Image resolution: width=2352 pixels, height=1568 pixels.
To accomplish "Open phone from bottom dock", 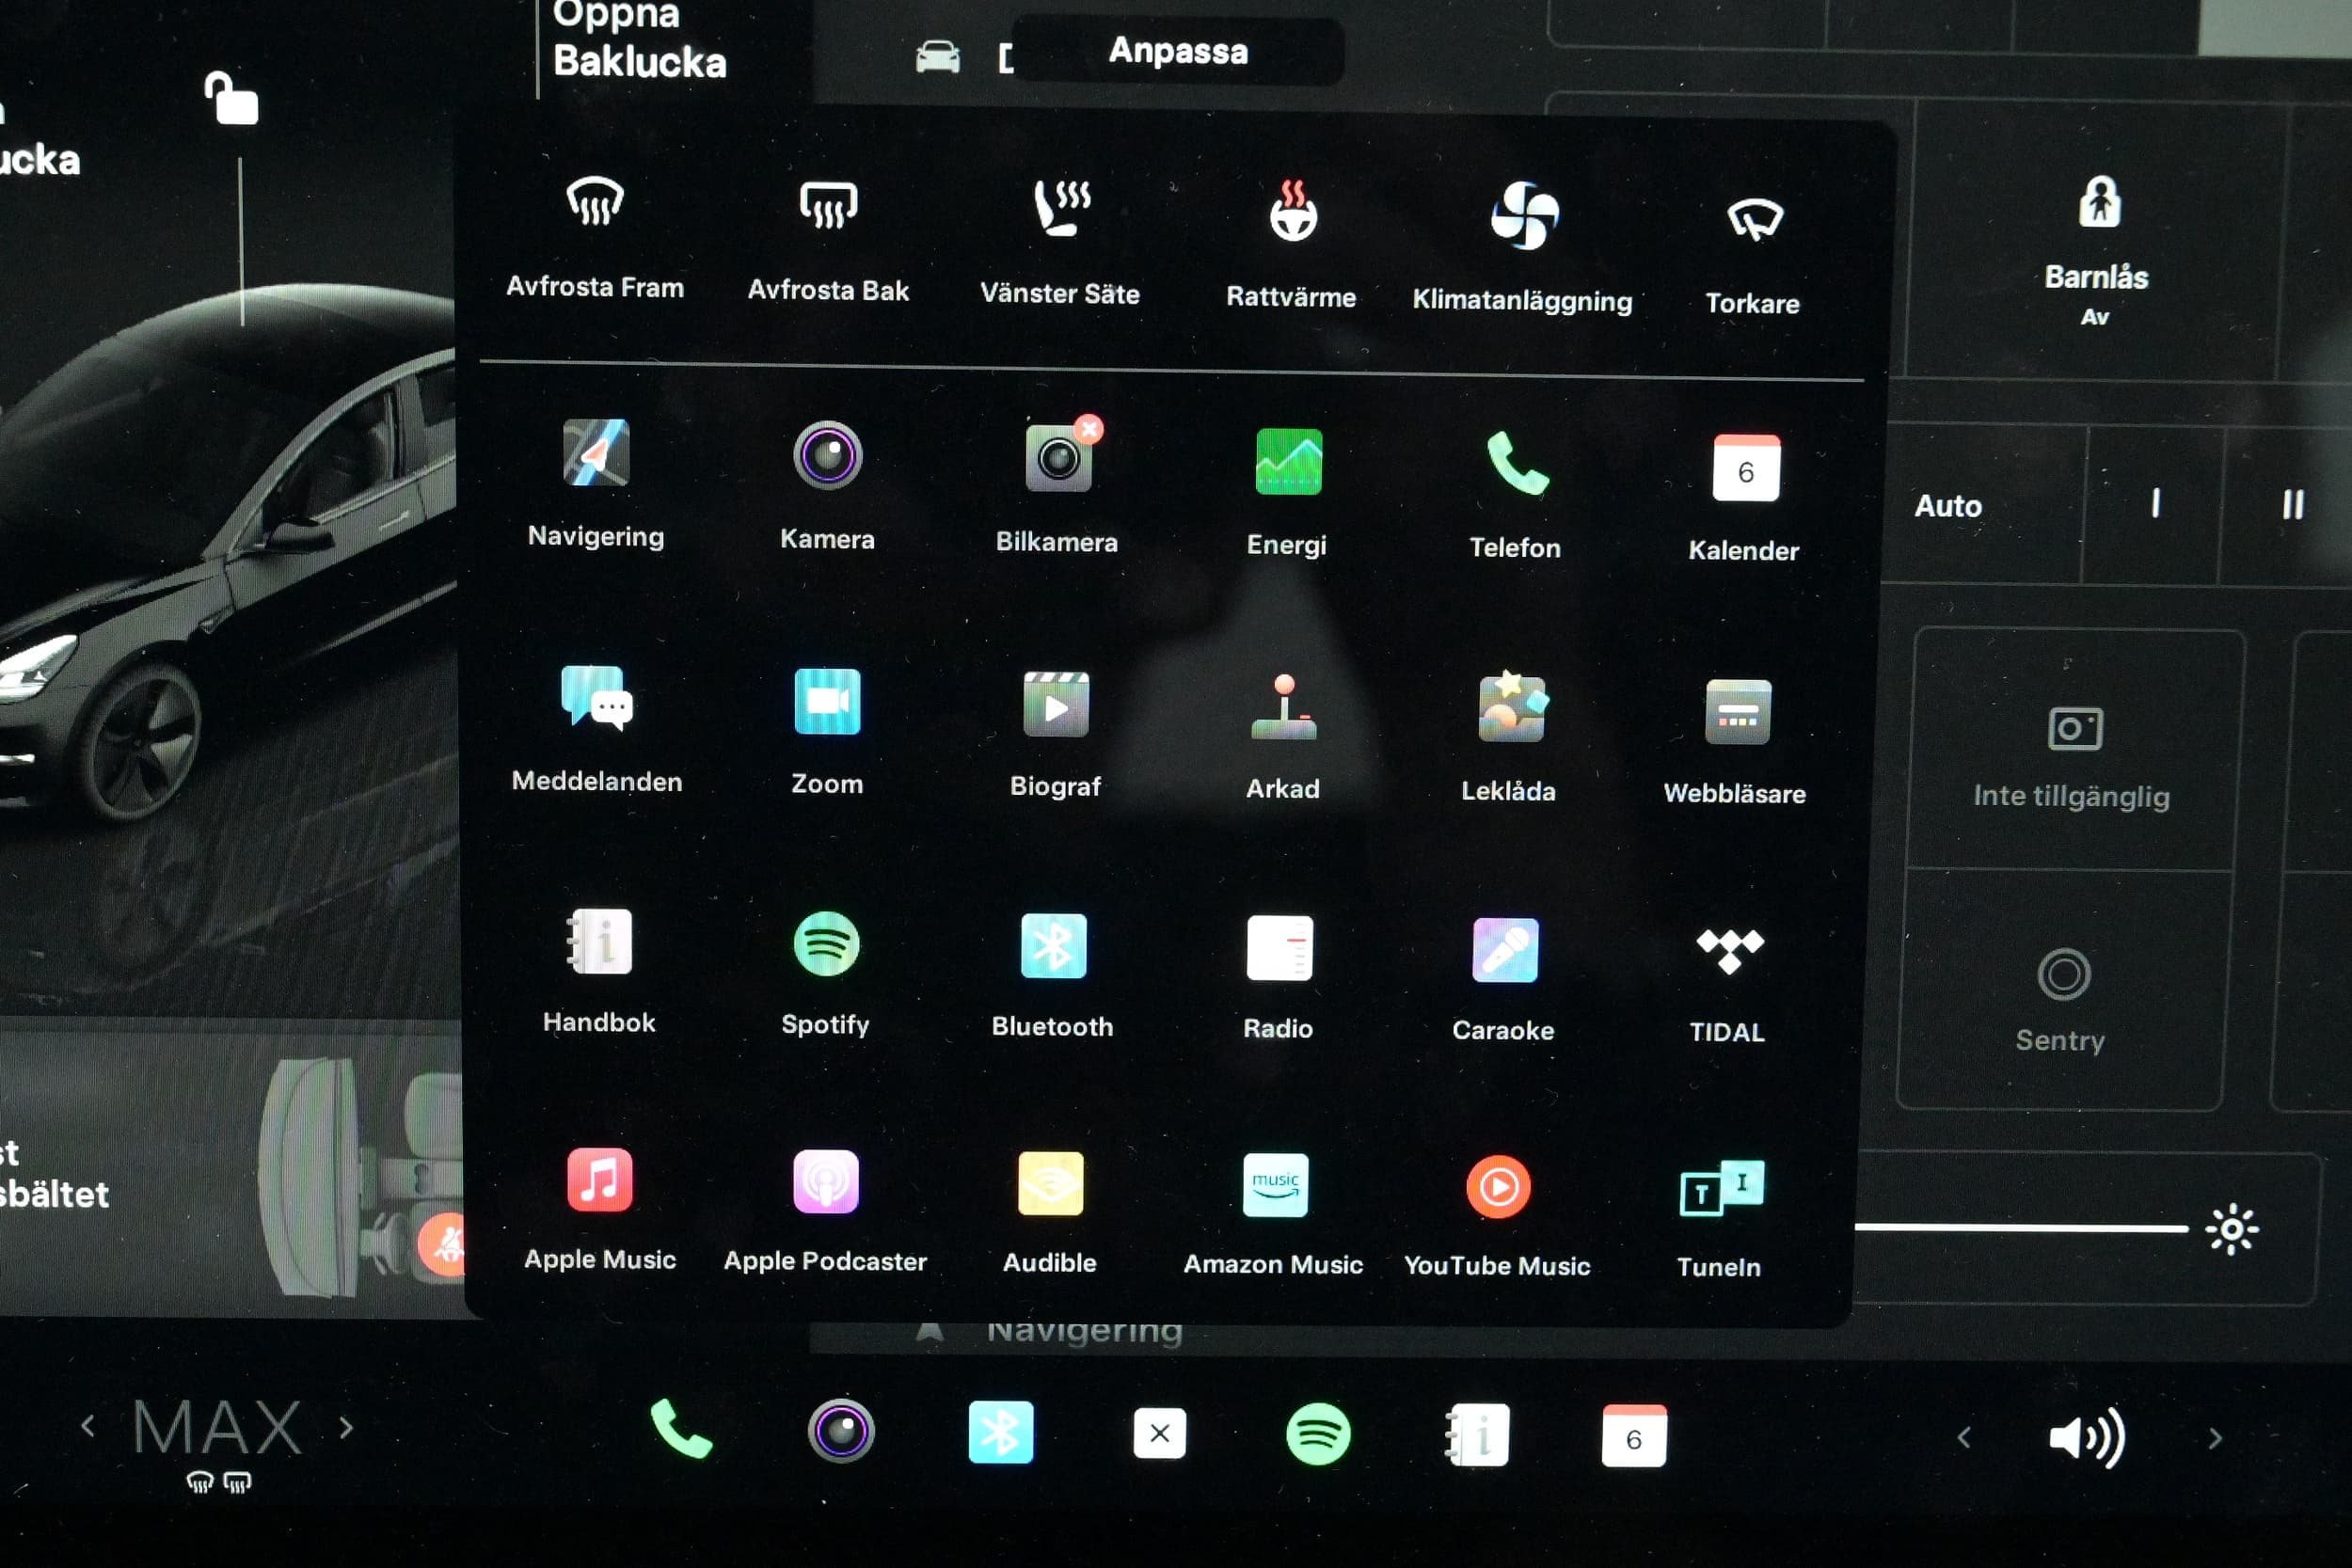I will pos(681,1428).
